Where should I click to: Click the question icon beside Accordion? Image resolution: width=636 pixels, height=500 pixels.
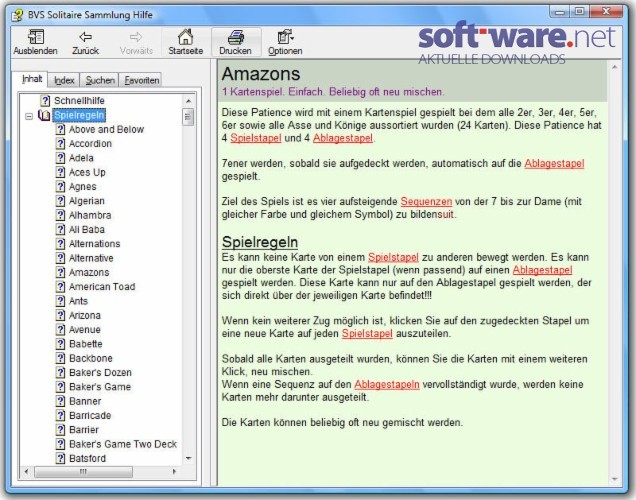(60, 144)
